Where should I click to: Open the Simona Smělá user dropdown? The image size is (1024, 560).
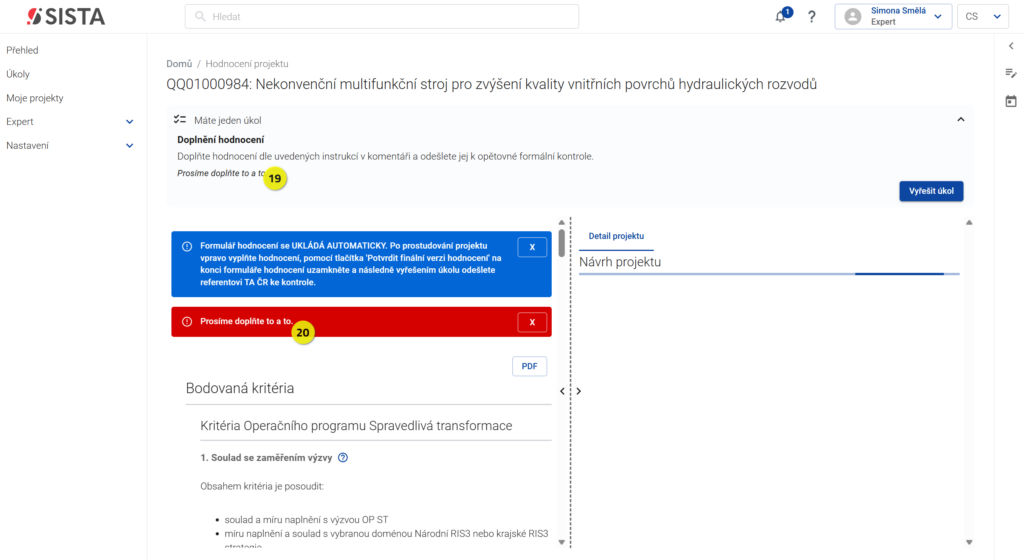point(893,16)
